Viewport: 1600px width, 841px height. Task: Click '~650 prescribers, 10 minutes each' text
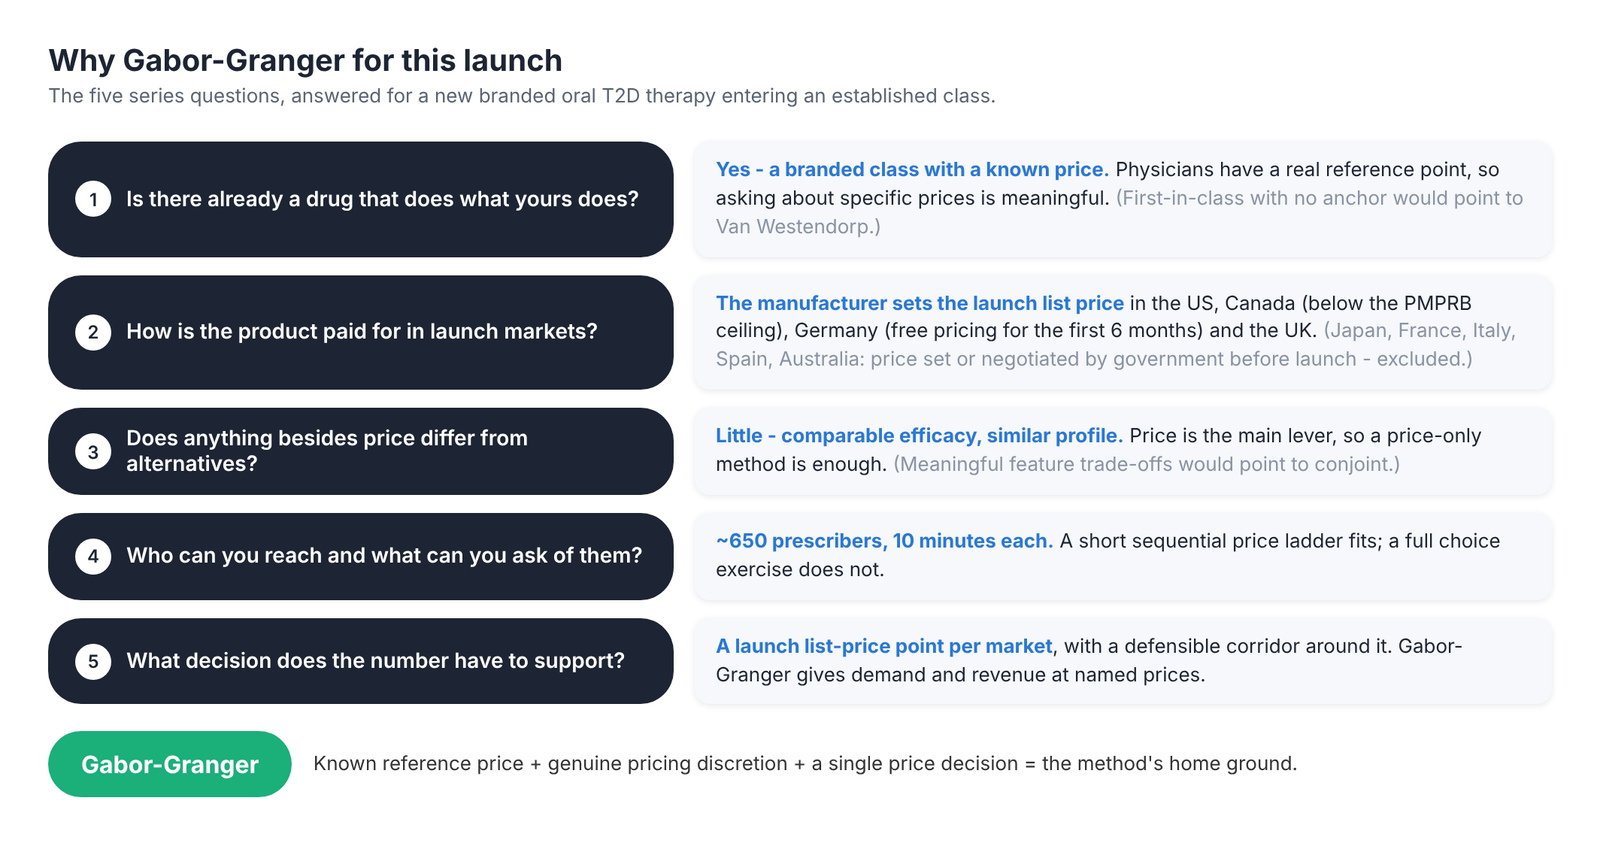884,541
